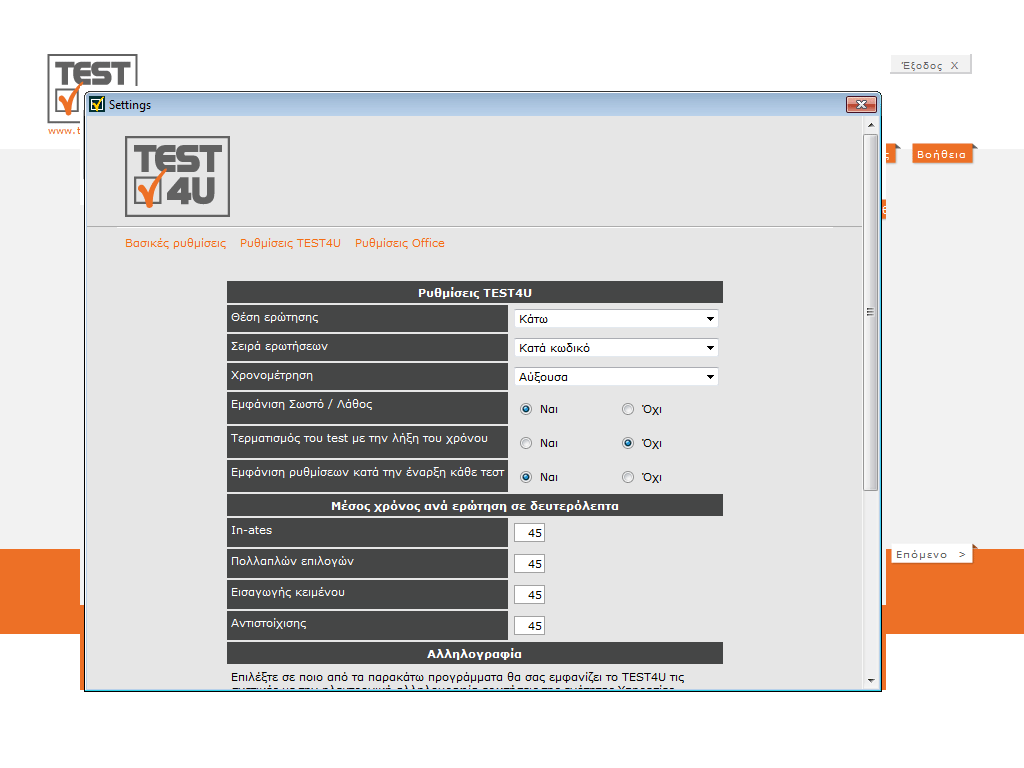Screen dimensions: 1024x768
Task: Click the In-ates seconds field
Action: pyautogui.click(x=529, y=533)
